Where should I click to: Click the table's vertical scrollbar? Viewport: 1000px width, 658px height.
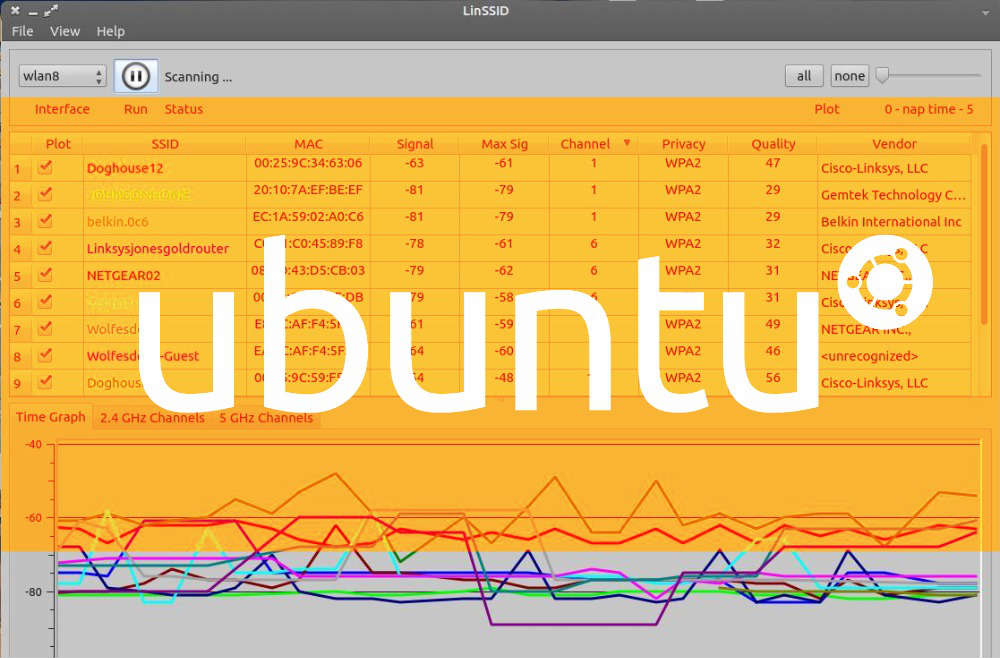983,235
